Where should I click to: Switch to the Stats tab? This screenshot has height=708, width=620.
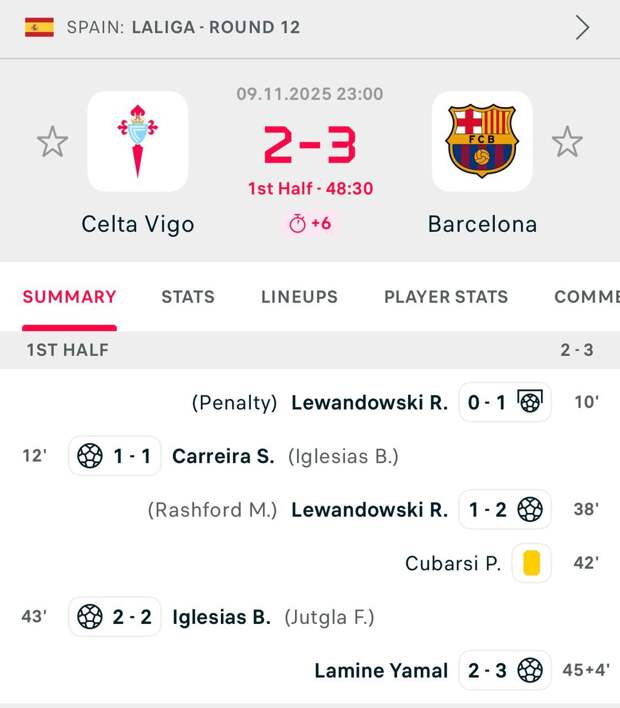(x=188, y=297)
